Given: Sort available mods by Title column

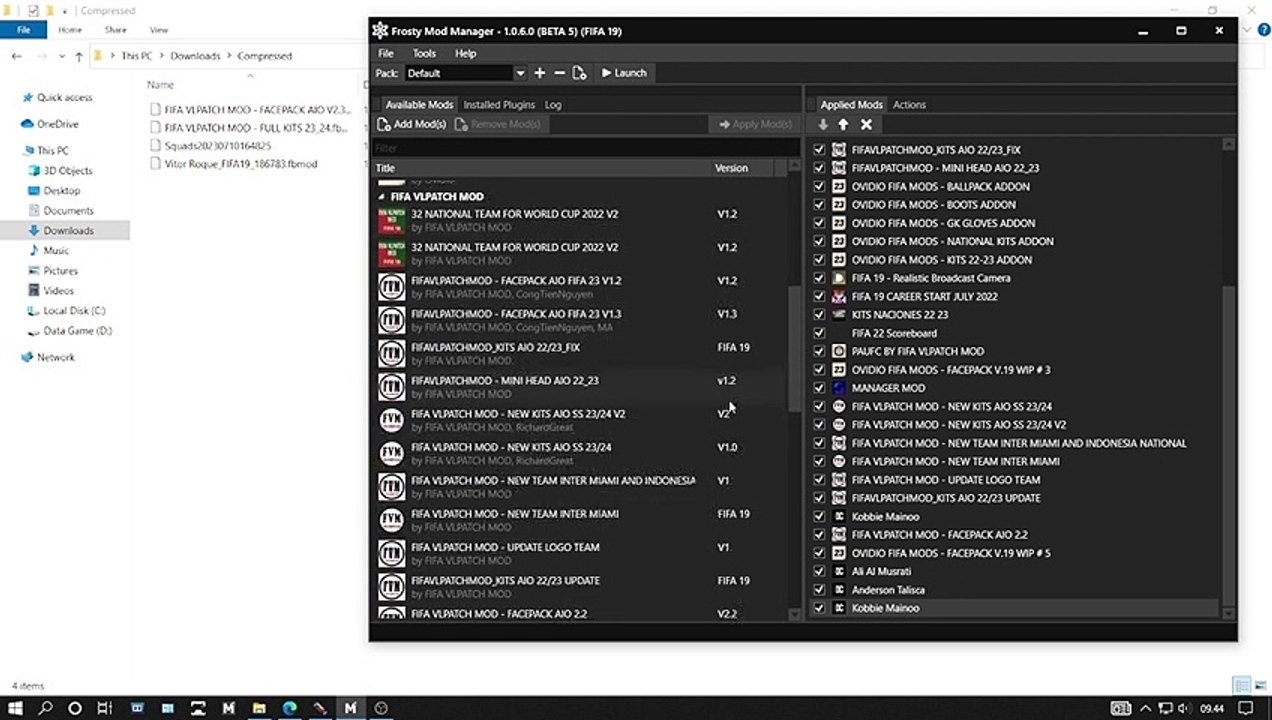Looking at the screenshot, I should tap(541, 168).
